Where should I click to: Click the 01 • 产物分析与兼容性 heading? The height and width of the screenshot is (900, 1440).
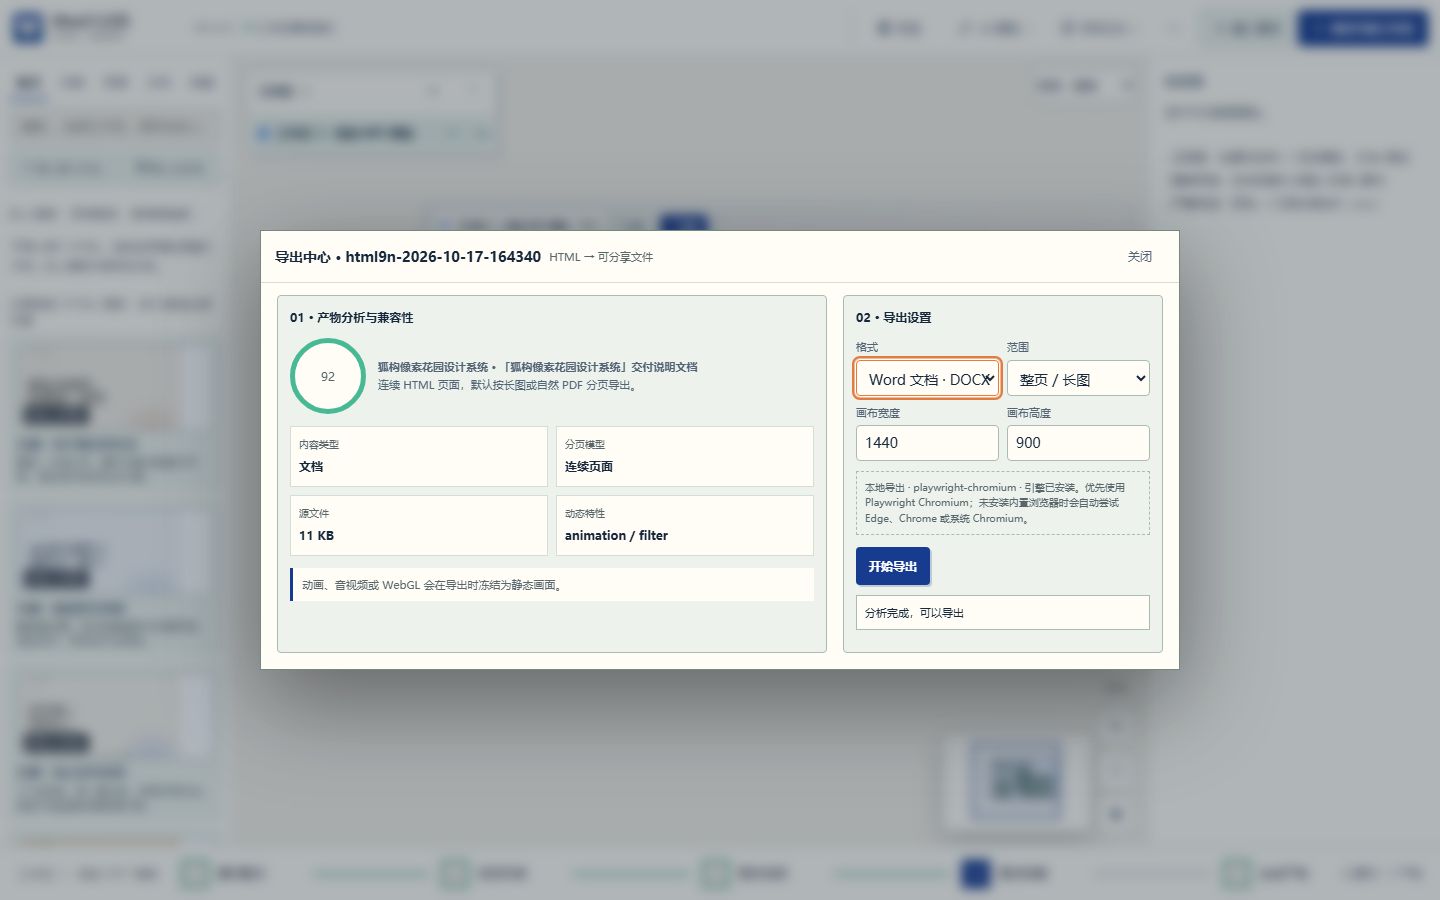(352, 318)
